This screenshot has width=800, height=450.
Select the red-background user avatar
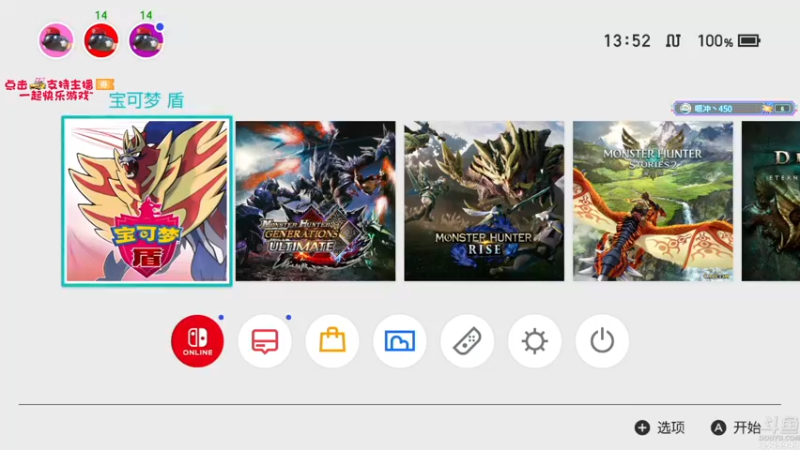pos(101,40)
